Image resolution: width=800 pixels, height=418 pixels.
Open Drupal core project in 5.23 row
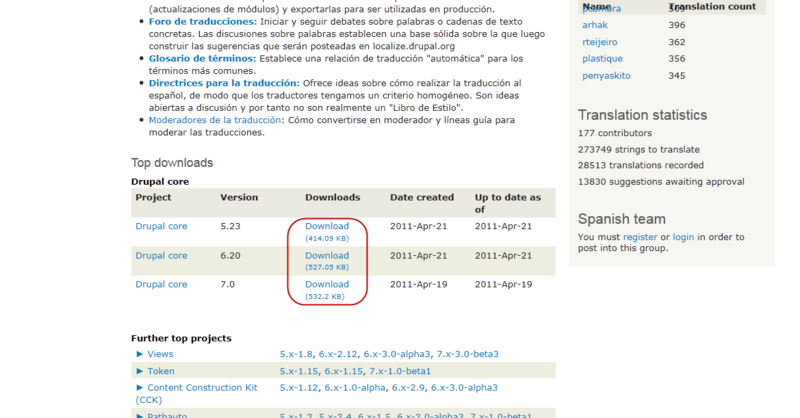point(161,227)
